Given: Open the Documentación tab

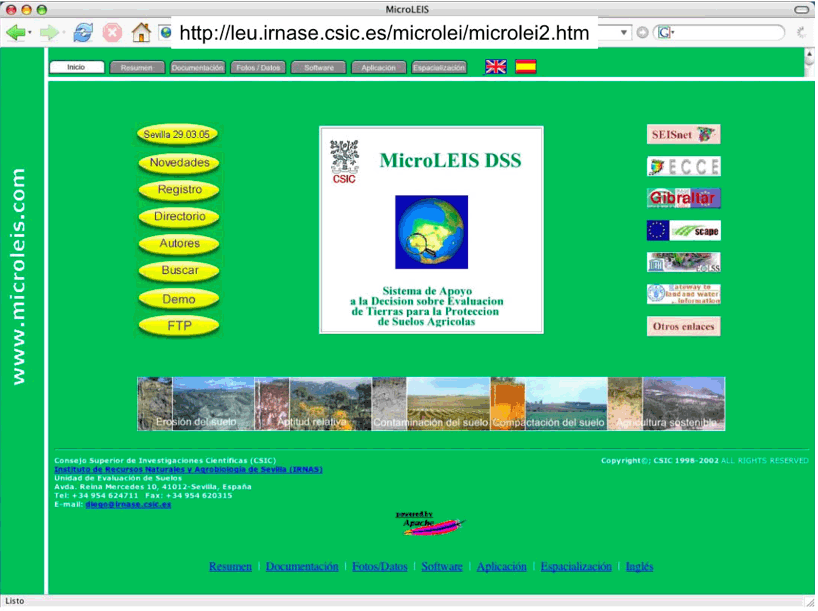Looking at the screenshot, I should 197,68.
